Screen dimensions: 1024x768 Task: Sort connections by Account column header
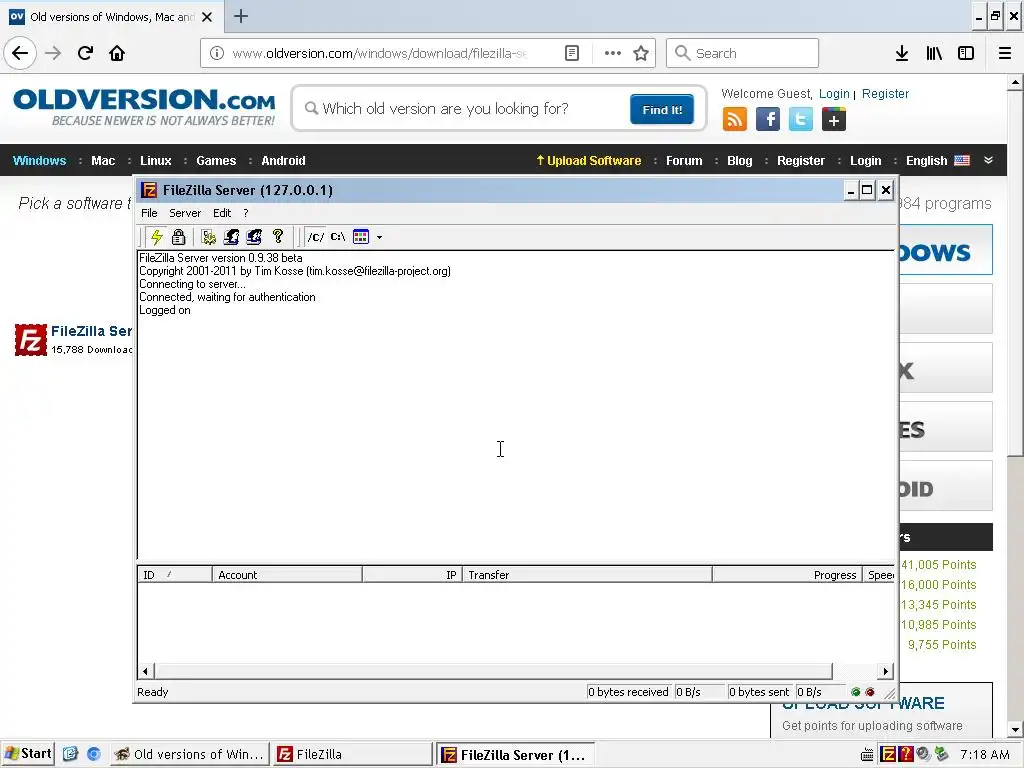287,575
